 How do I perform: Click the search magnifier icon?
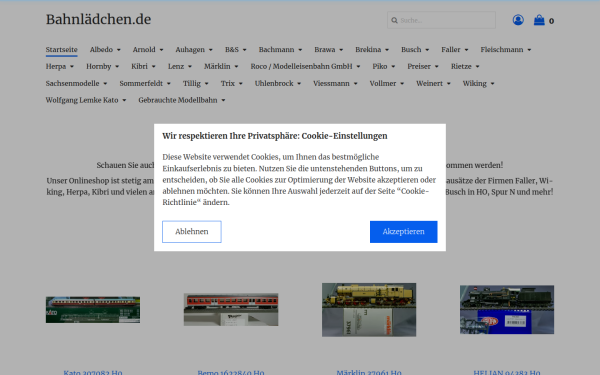[x=395, y=20]
